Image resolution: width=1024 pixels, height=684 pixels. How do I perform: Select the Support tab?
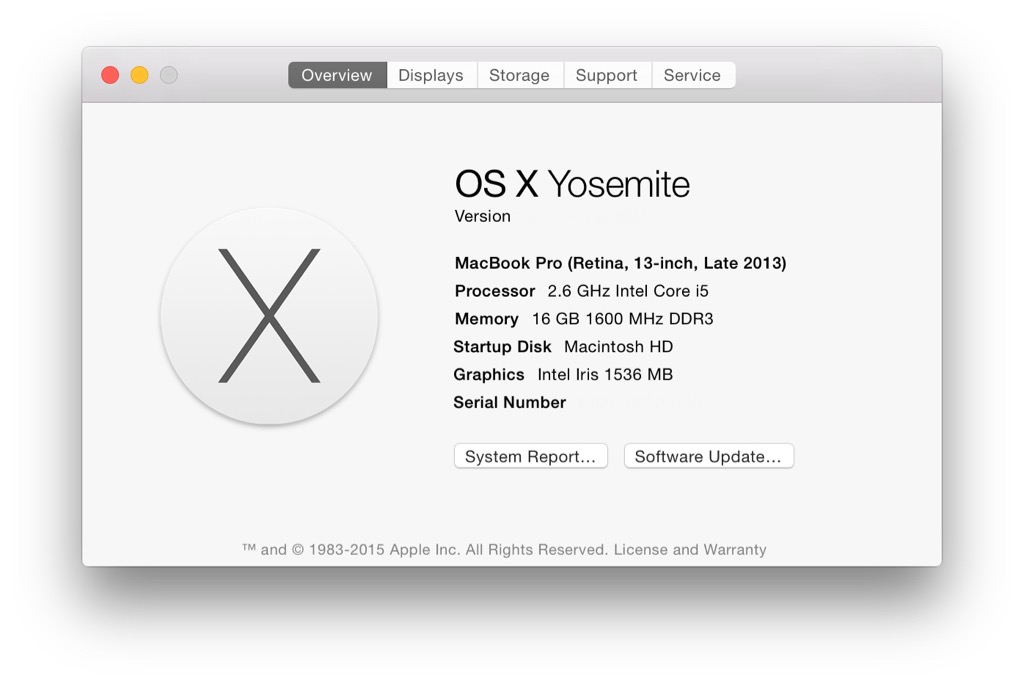tap(607, 75)
